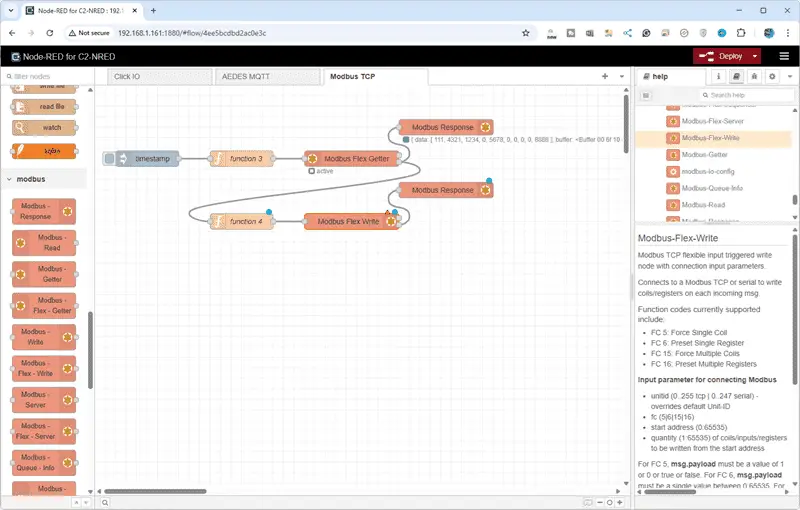Select the read file palette node
The width and height of the screenshot is (800, 510).
[44, 107]
